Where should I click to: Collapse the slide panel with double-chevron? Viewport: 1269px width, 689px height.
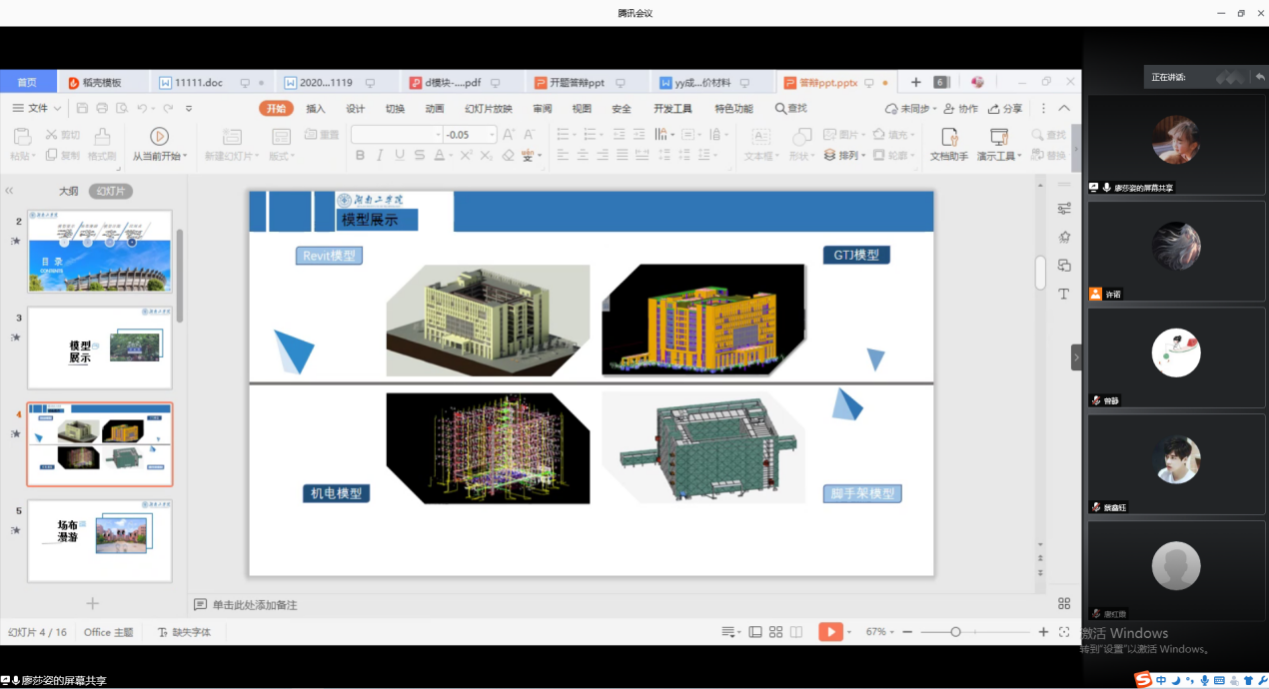pyautogui.click(x=9, y=191)
